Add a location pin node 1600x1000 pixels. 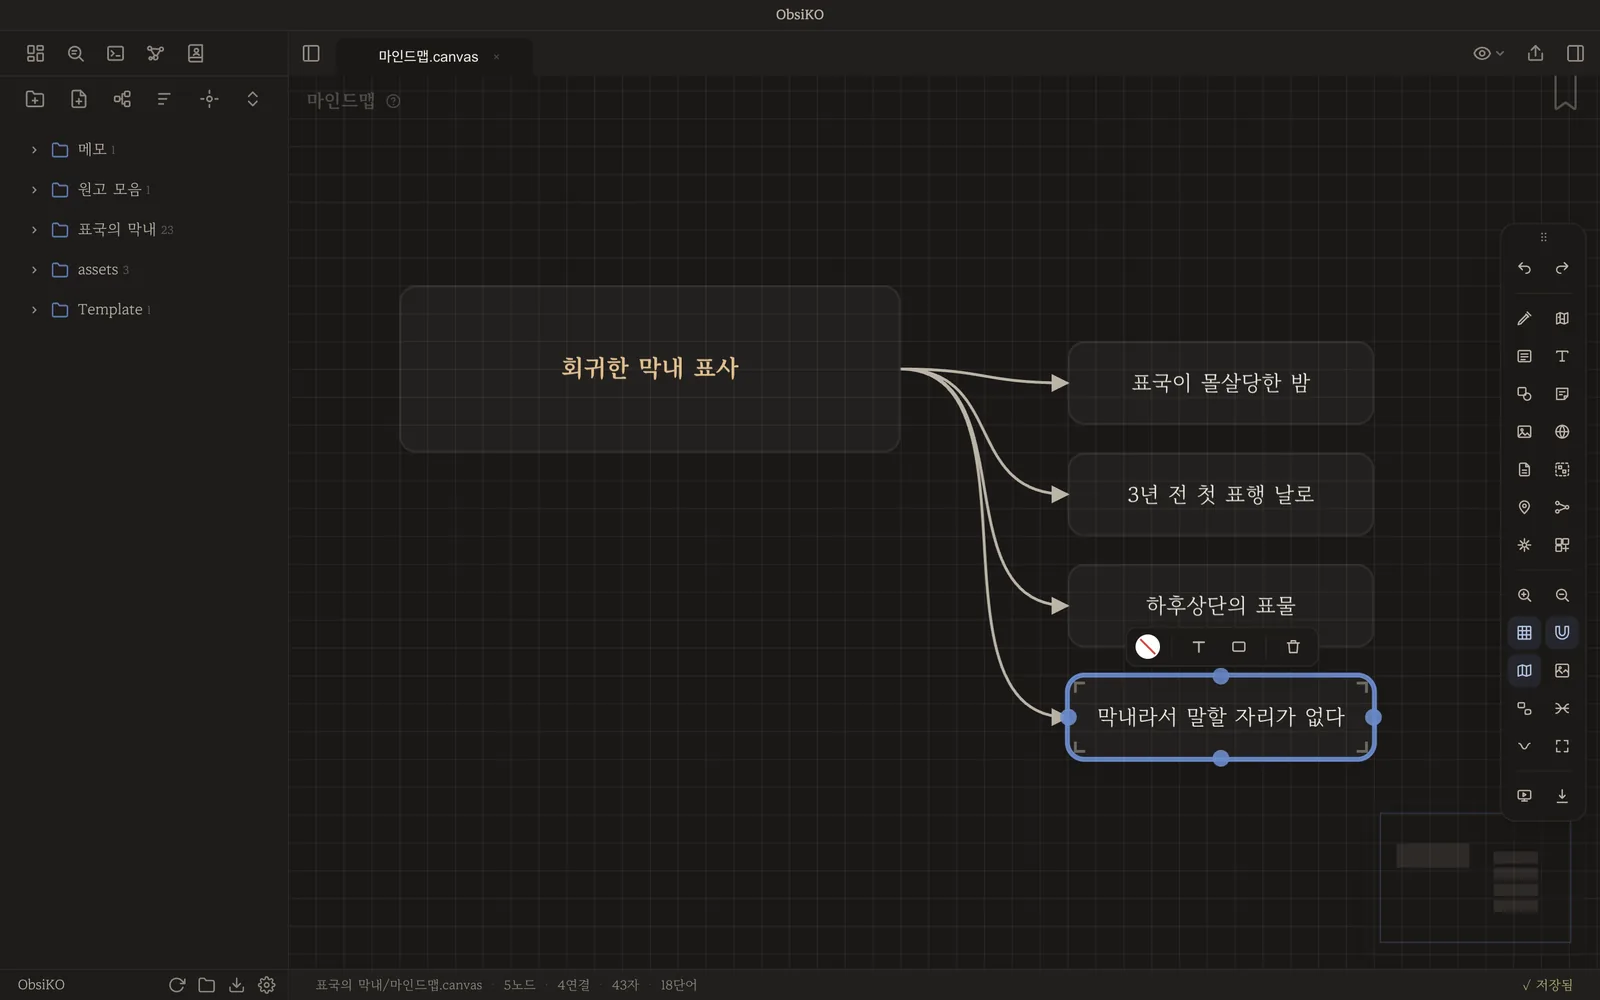[x=1524, y=507]
